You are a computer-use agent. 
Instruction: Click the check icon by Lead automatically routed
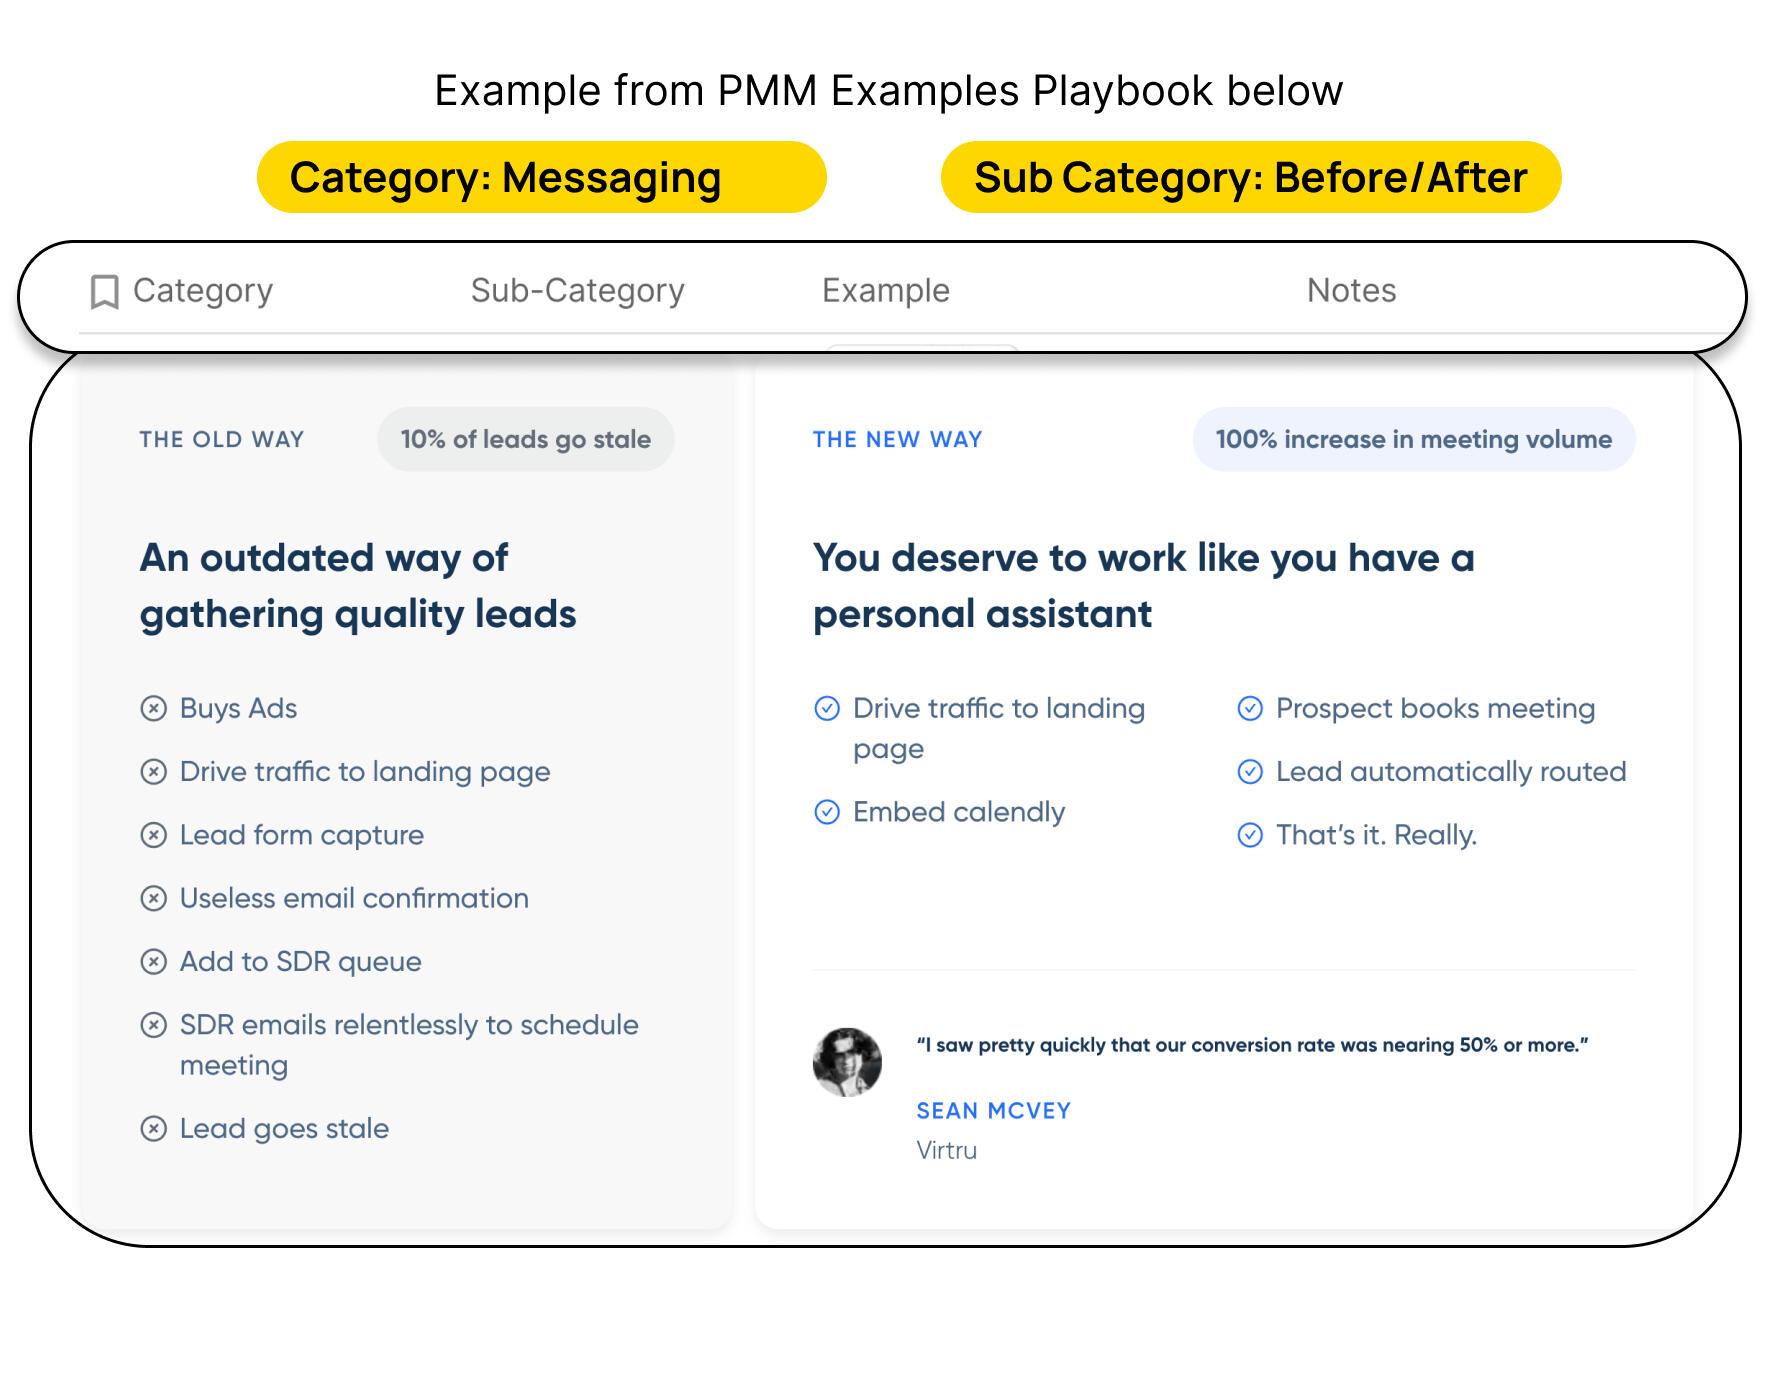[1250, 772]
